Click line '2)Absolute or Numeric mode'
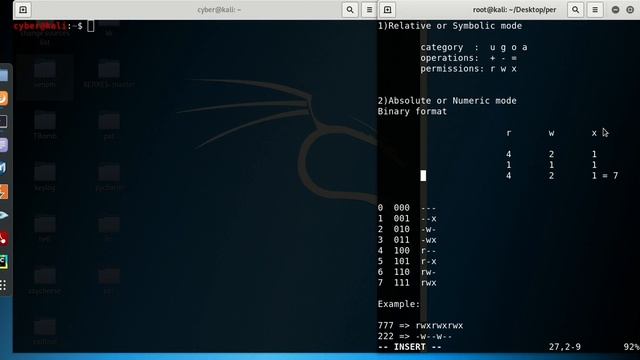The height and width of the screenshot is (360, 640). pos(447,100)
